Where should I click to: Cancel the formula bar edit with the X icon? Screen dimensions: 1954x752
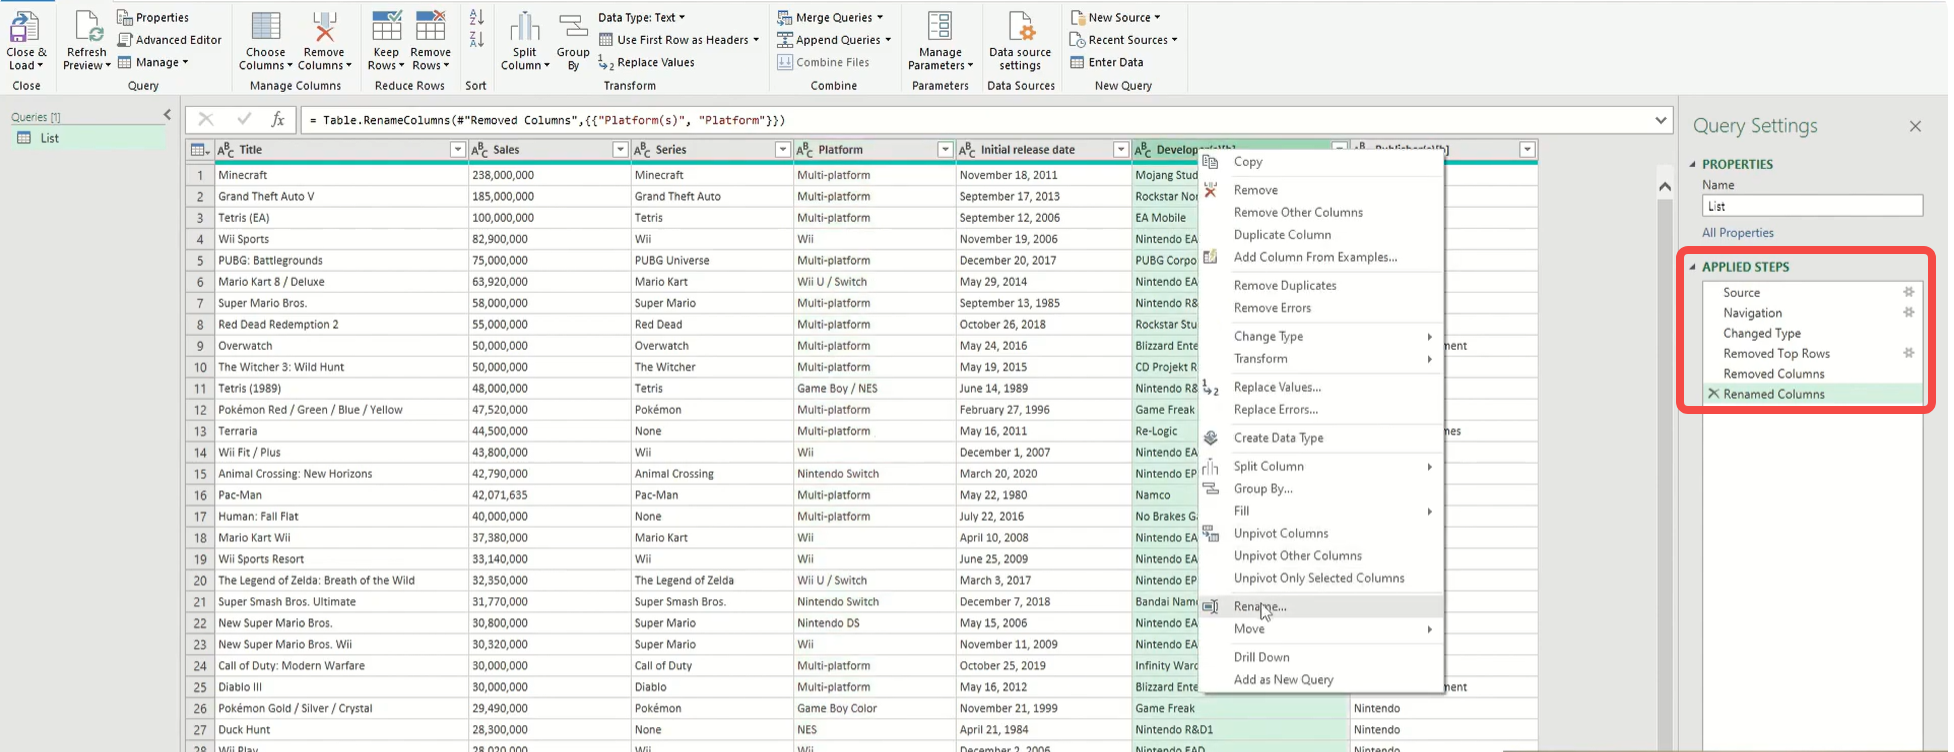pos(206,120)
